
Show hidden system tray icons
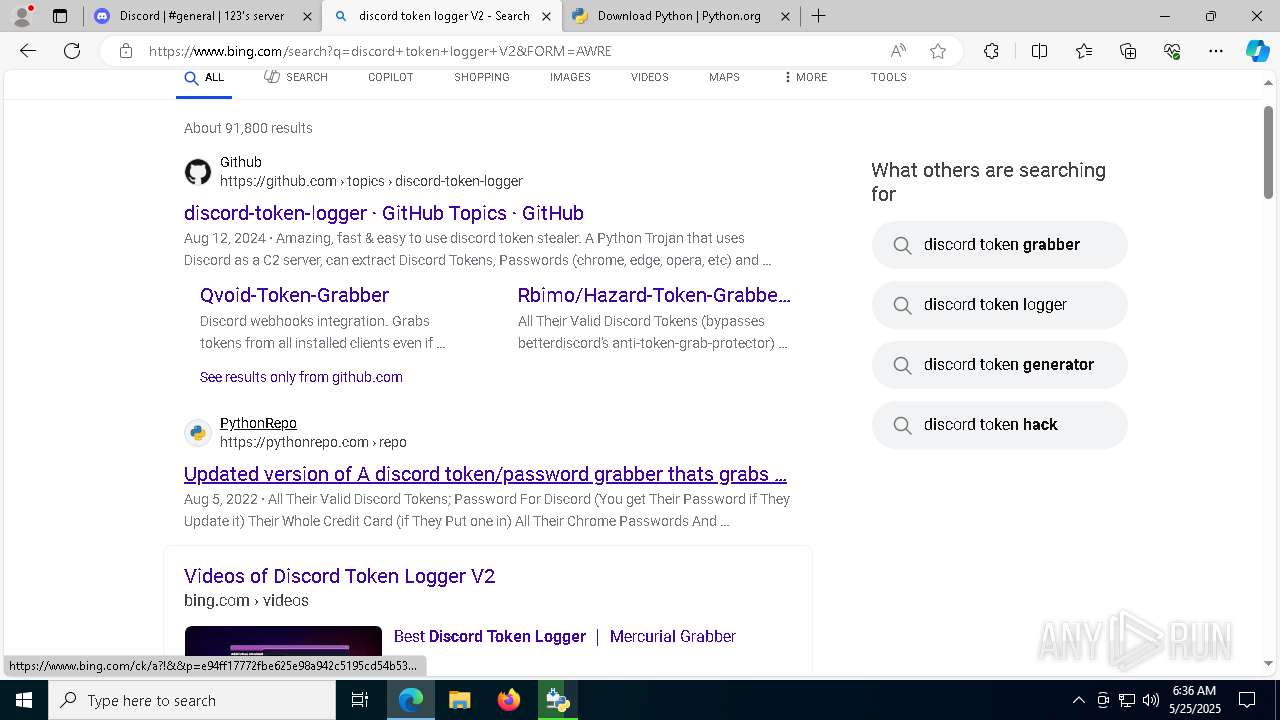click(1078, 700)
